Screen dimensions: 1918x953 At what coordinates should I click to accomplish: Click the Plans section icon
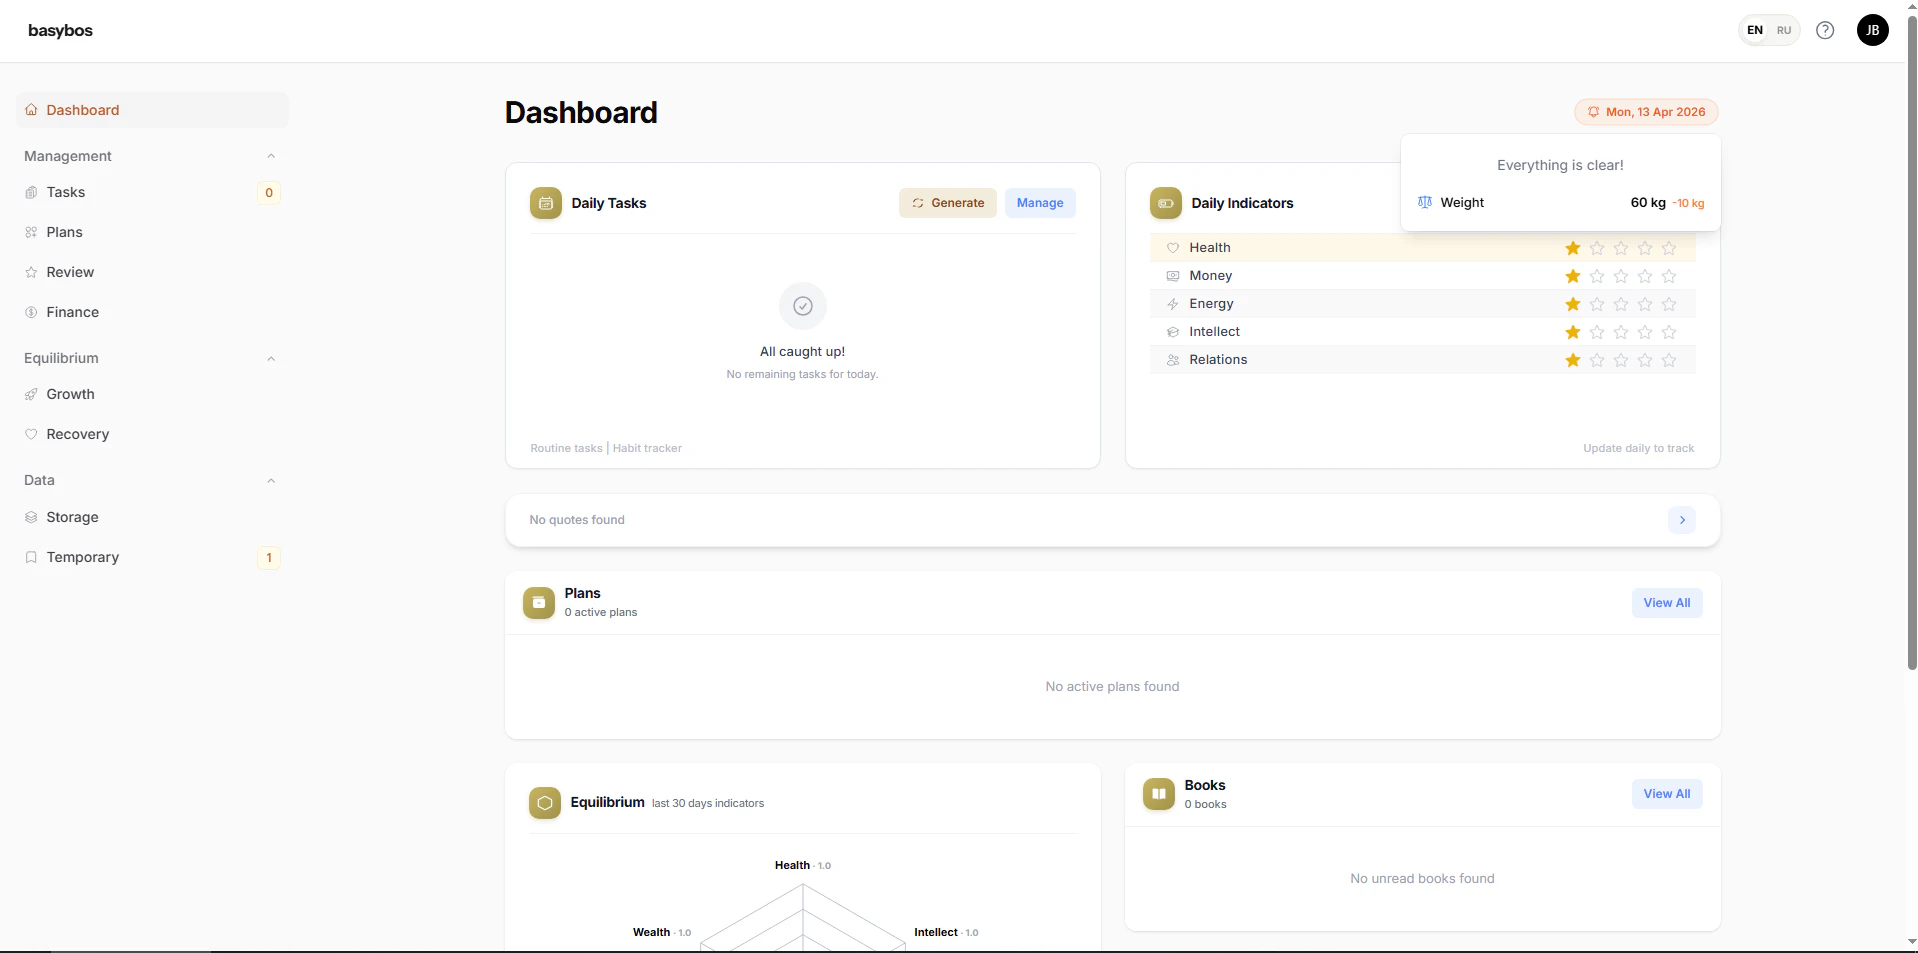[539, 602]
